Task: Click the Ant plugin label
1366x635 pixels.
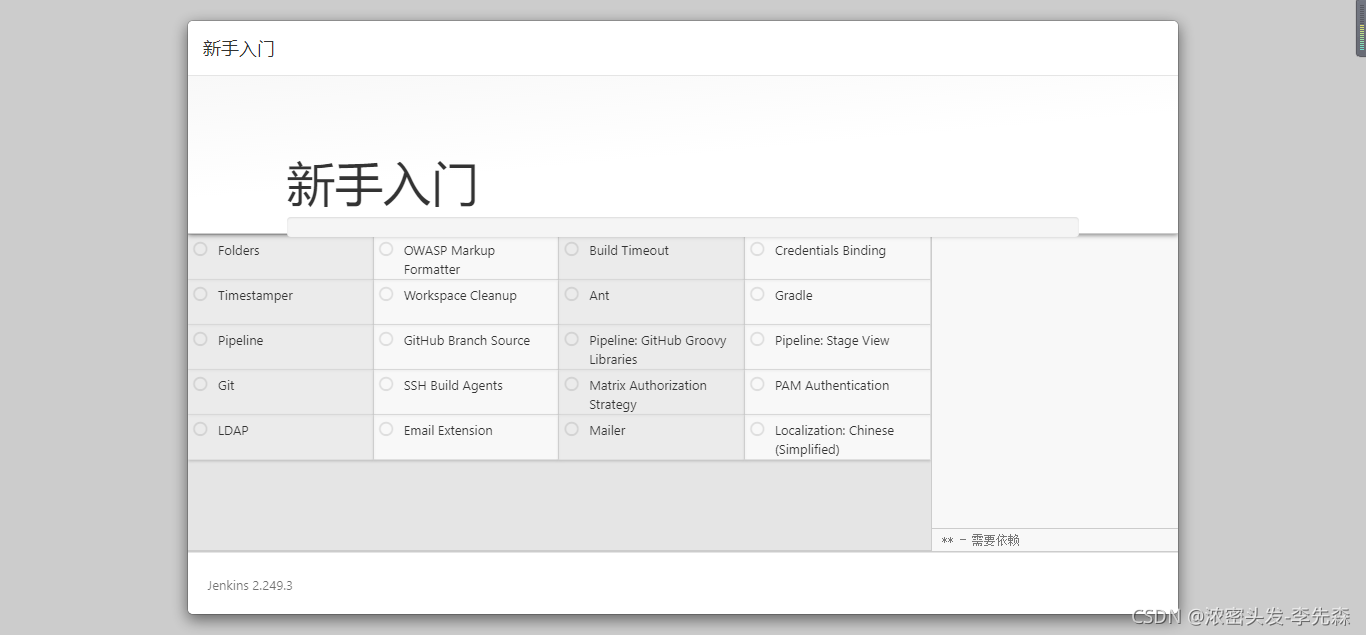Action: [x=599, y=296]
